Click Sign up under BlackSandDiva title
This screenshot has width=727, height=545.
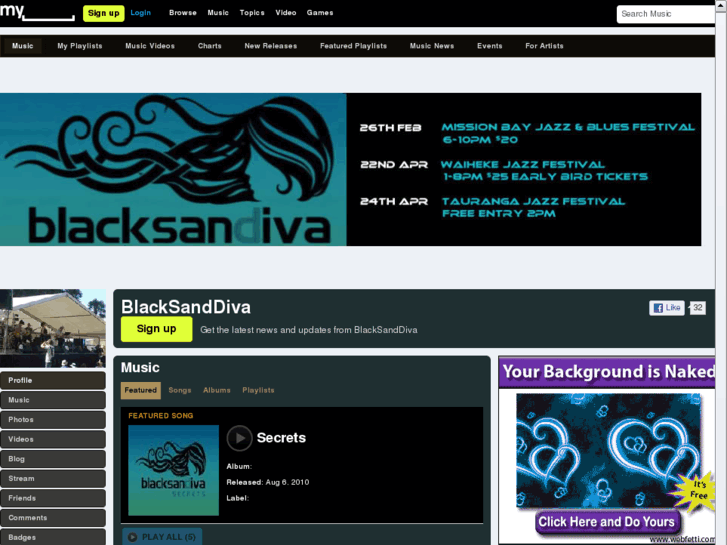click(156, 329)
